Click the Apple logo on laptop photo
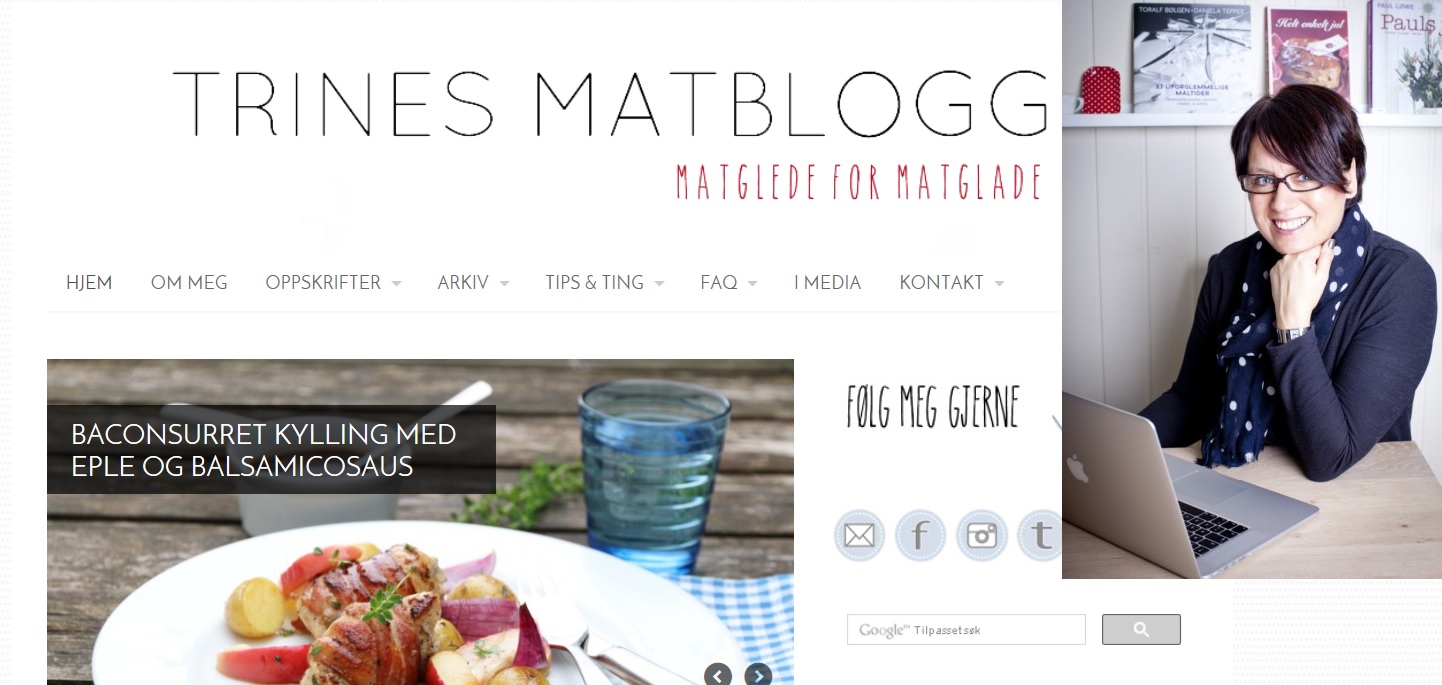1442x685 pixels. point(1076,467)
